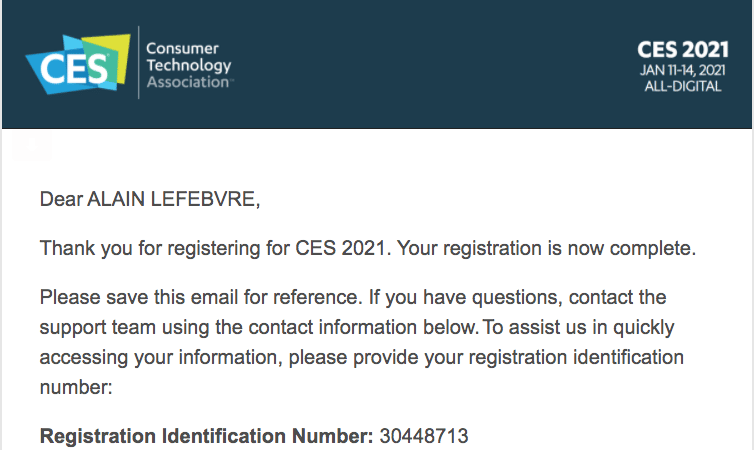Image resolution: width=754 pixels, height=450 pixels.
Task: Click the empty dark blue banner center
Action: (x=433, y=64)
